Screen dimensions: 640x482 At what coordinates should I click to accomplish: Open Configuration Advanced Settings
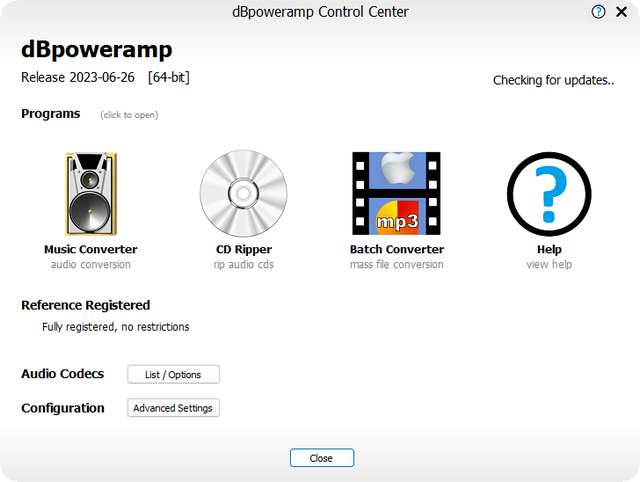pyautogui.click(x=174, y=408)
